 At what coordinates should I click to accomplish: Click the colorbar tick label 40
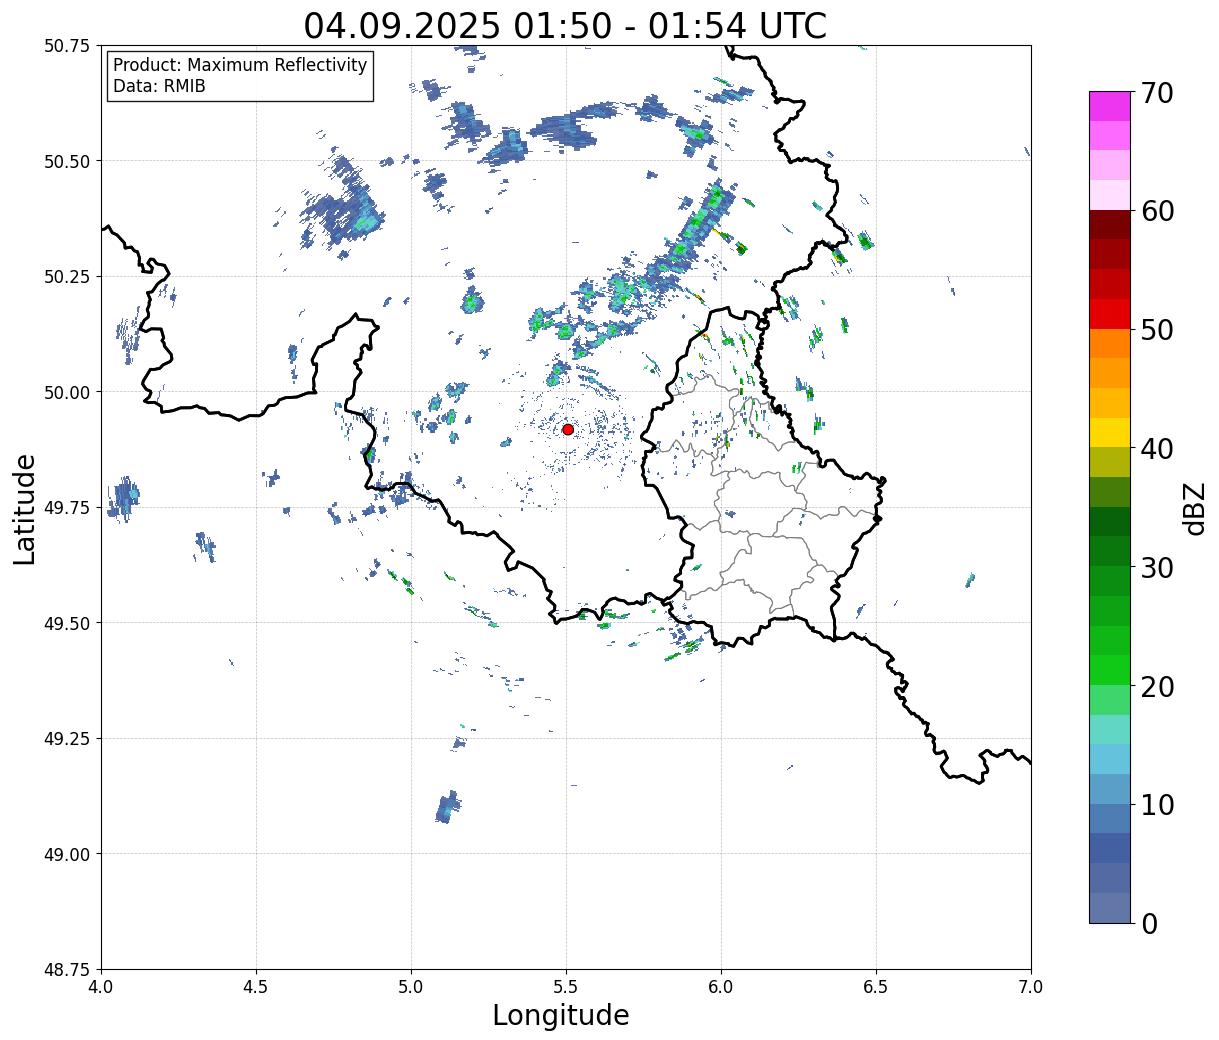click(x=1157, y=449)
